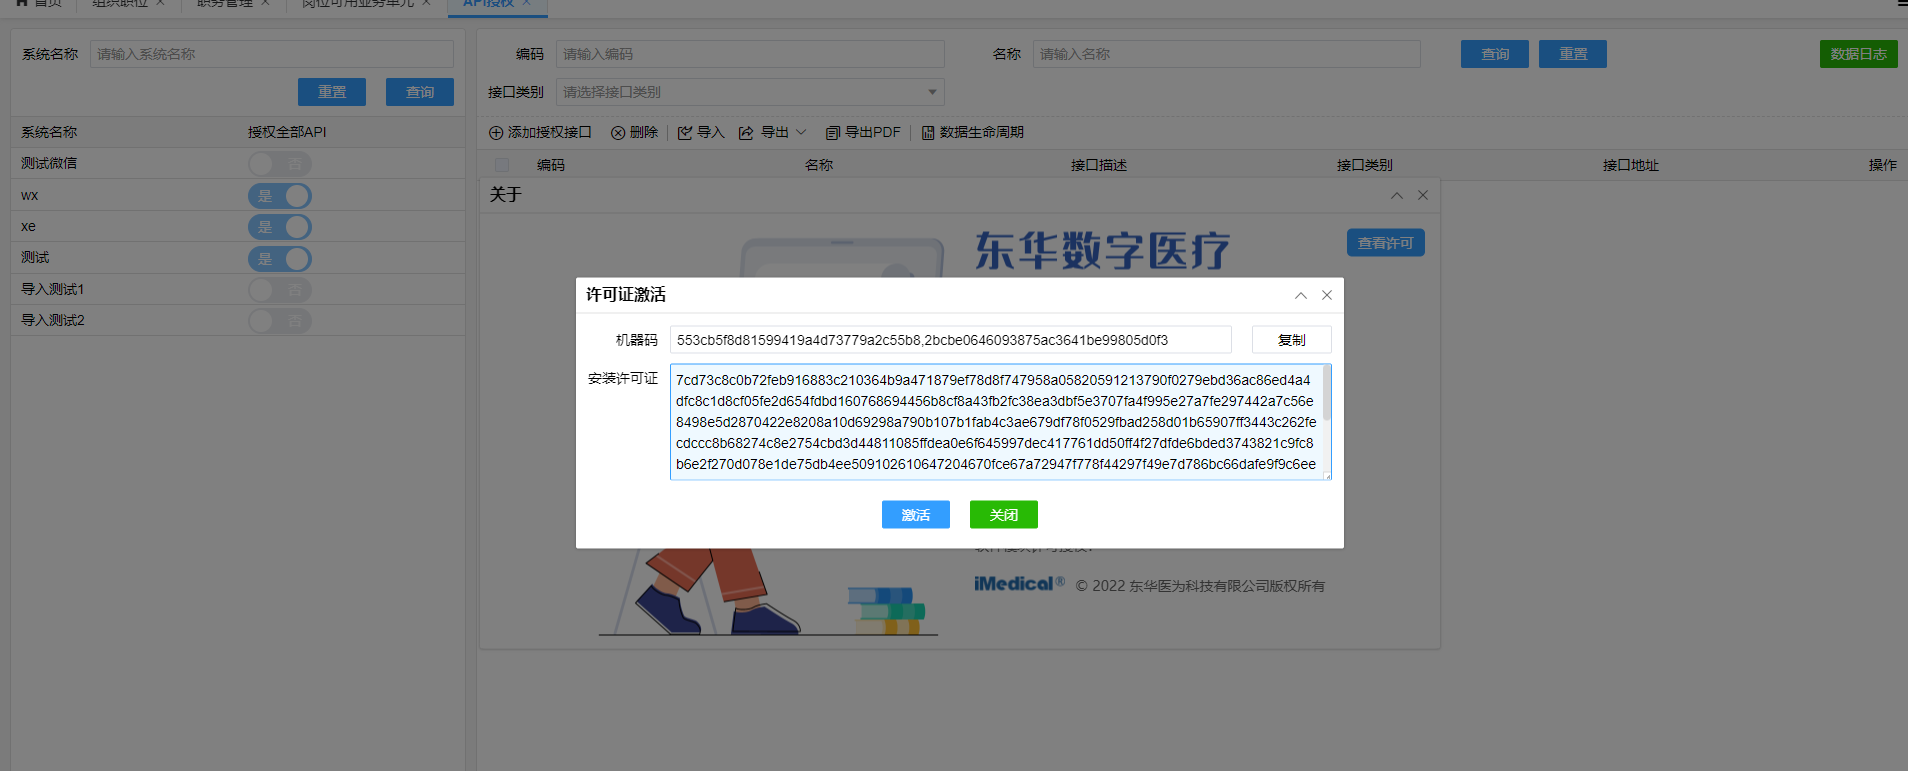Select the wx system row
The height and width of the screenshot is (771, 1908).
click(x=238, y=195)
